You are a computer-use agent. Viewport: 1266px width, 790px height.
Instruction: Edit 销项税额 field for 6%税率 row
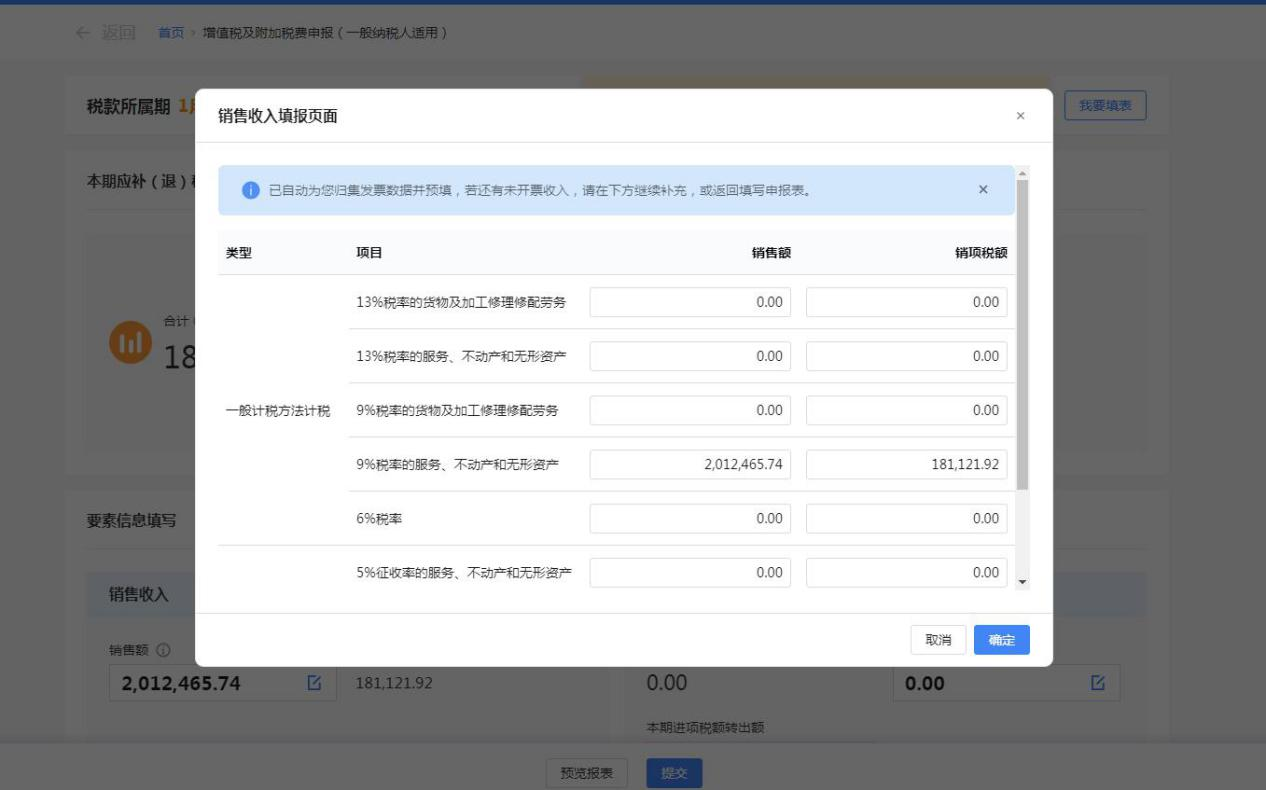tap(906, 518)
